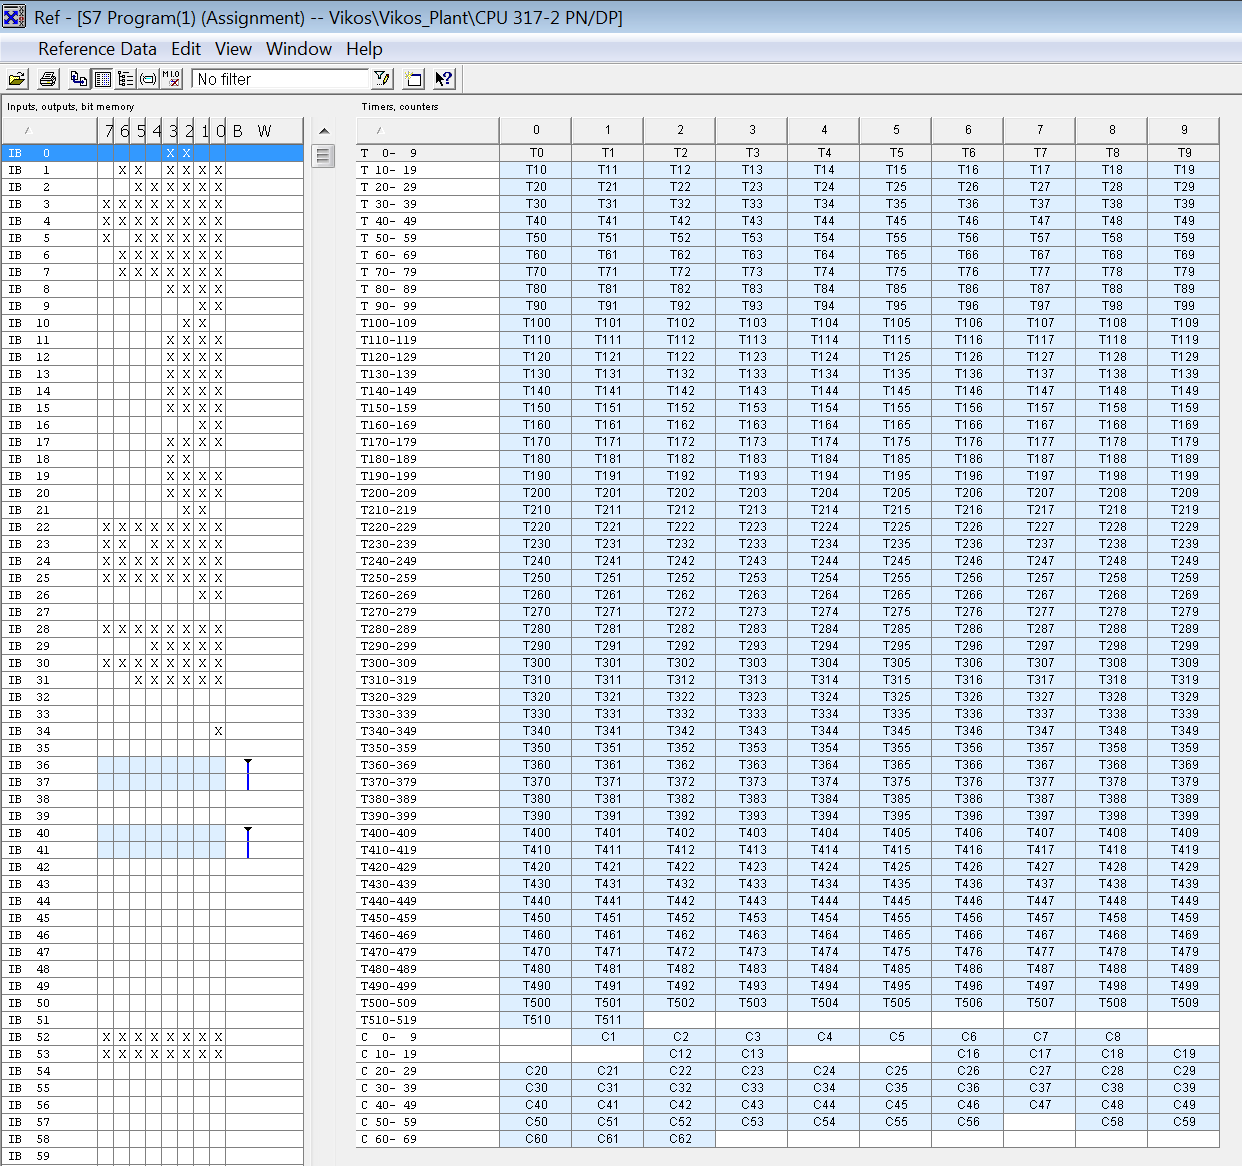Open the Window menu
The height and width of the screenshot is (1166, 1242).
298,49
